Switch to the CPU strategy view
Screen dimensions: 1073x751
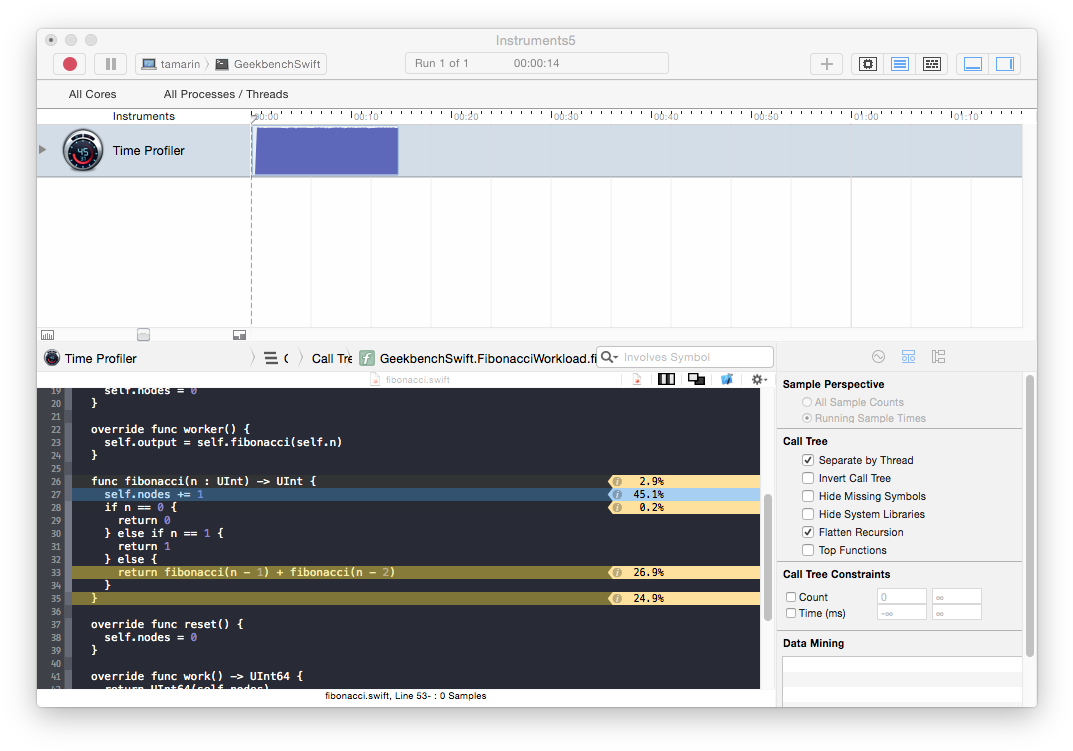[868, 64]
